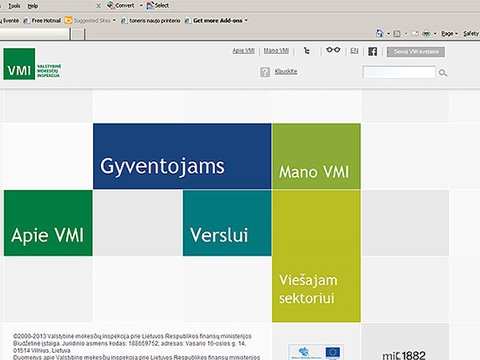Switch language using the EN link

(354, 51)
